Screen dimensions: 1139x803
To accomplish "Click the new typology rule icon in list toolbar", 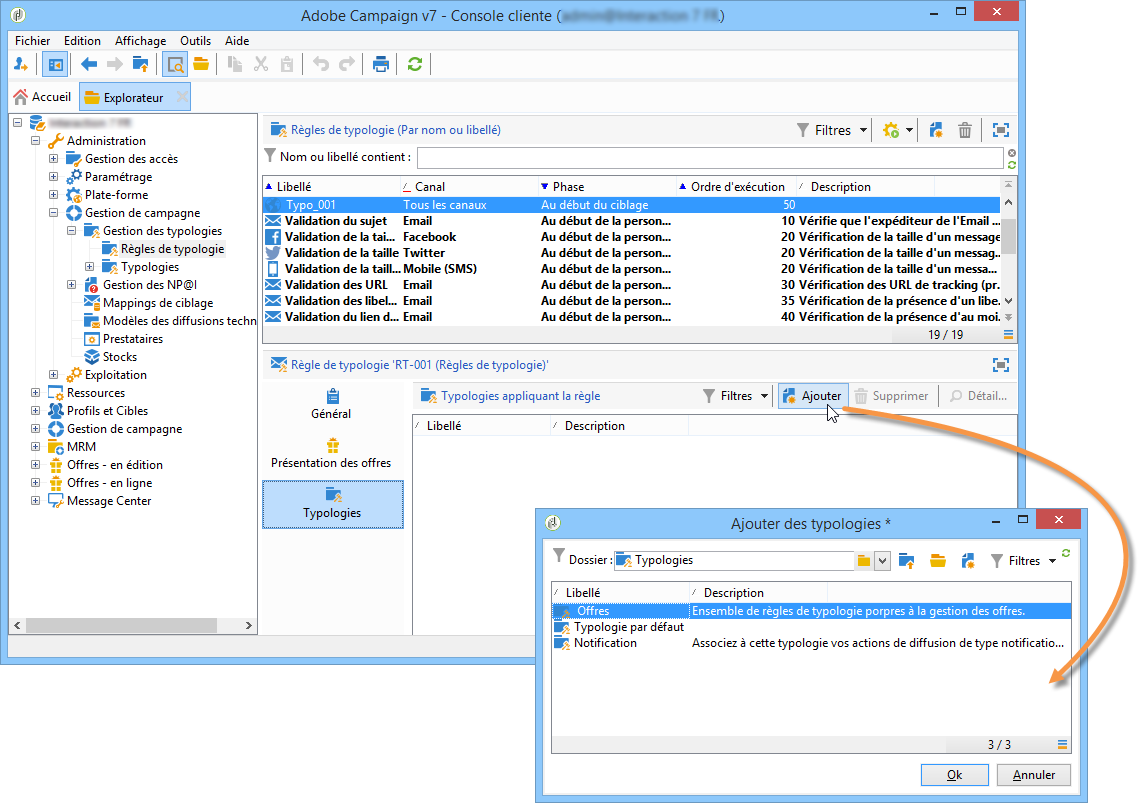I will pyautogui.click(x=936, y=131).
